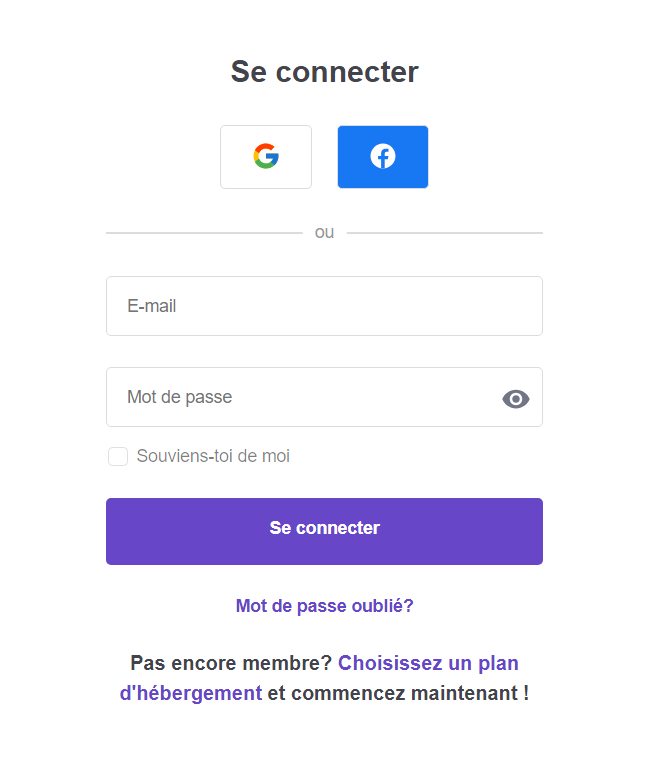The height and width of the screenshot is (759, 671).
Task: Sign in with the Facebook icon
Action: 383,157
